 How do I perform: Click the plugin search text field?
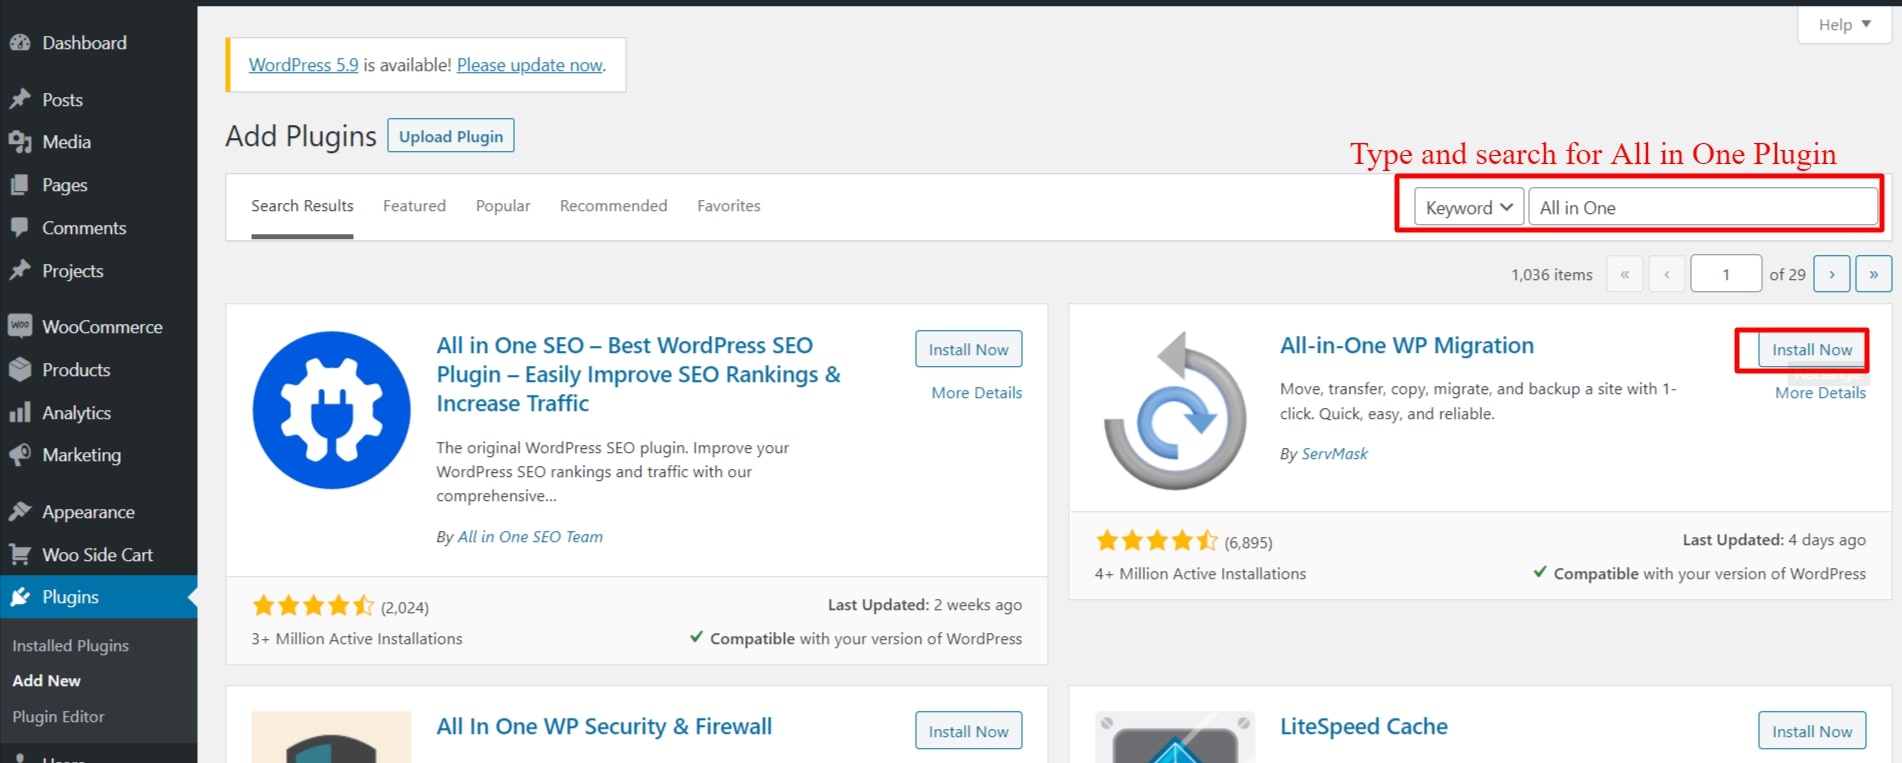pos(1702,207)
